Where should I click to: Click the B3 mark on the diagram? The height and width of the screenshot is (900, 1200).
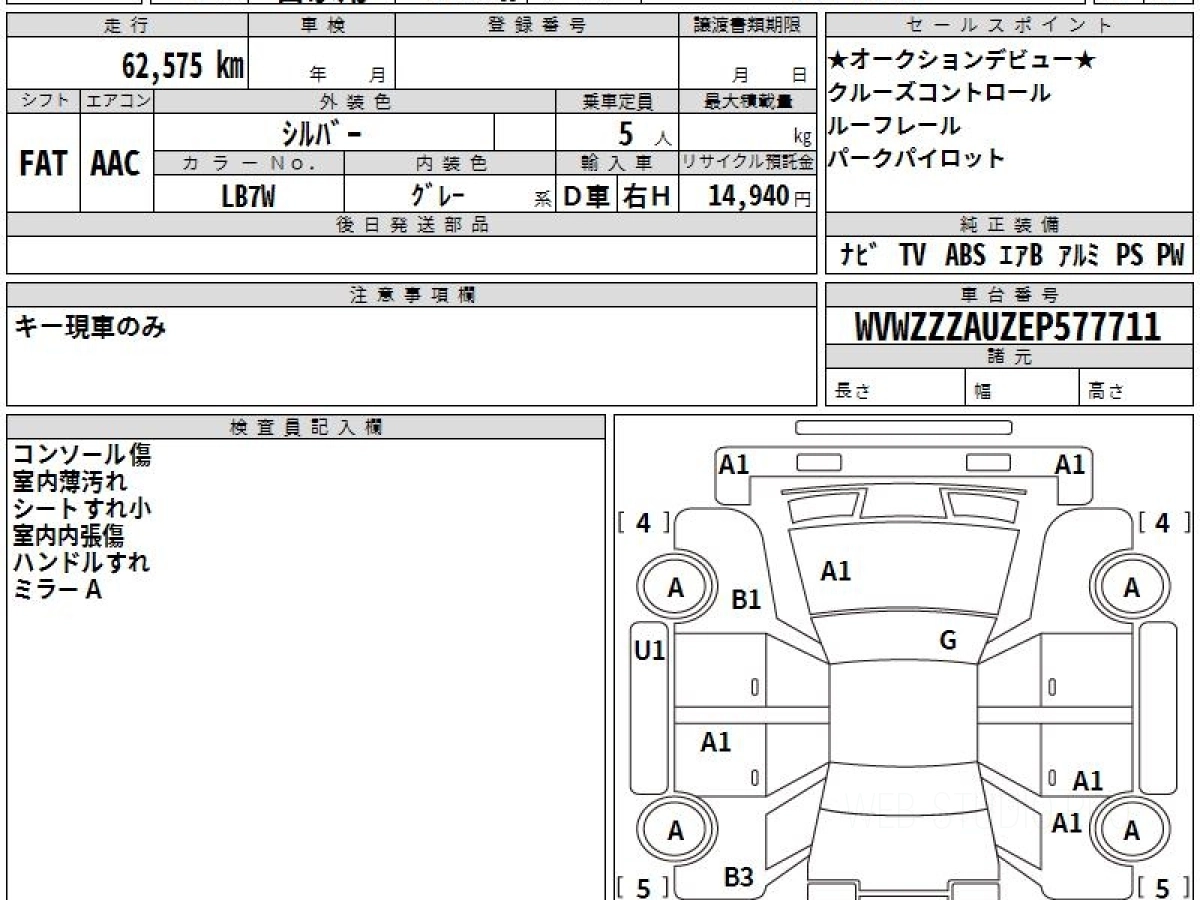[x=738, y=878]
